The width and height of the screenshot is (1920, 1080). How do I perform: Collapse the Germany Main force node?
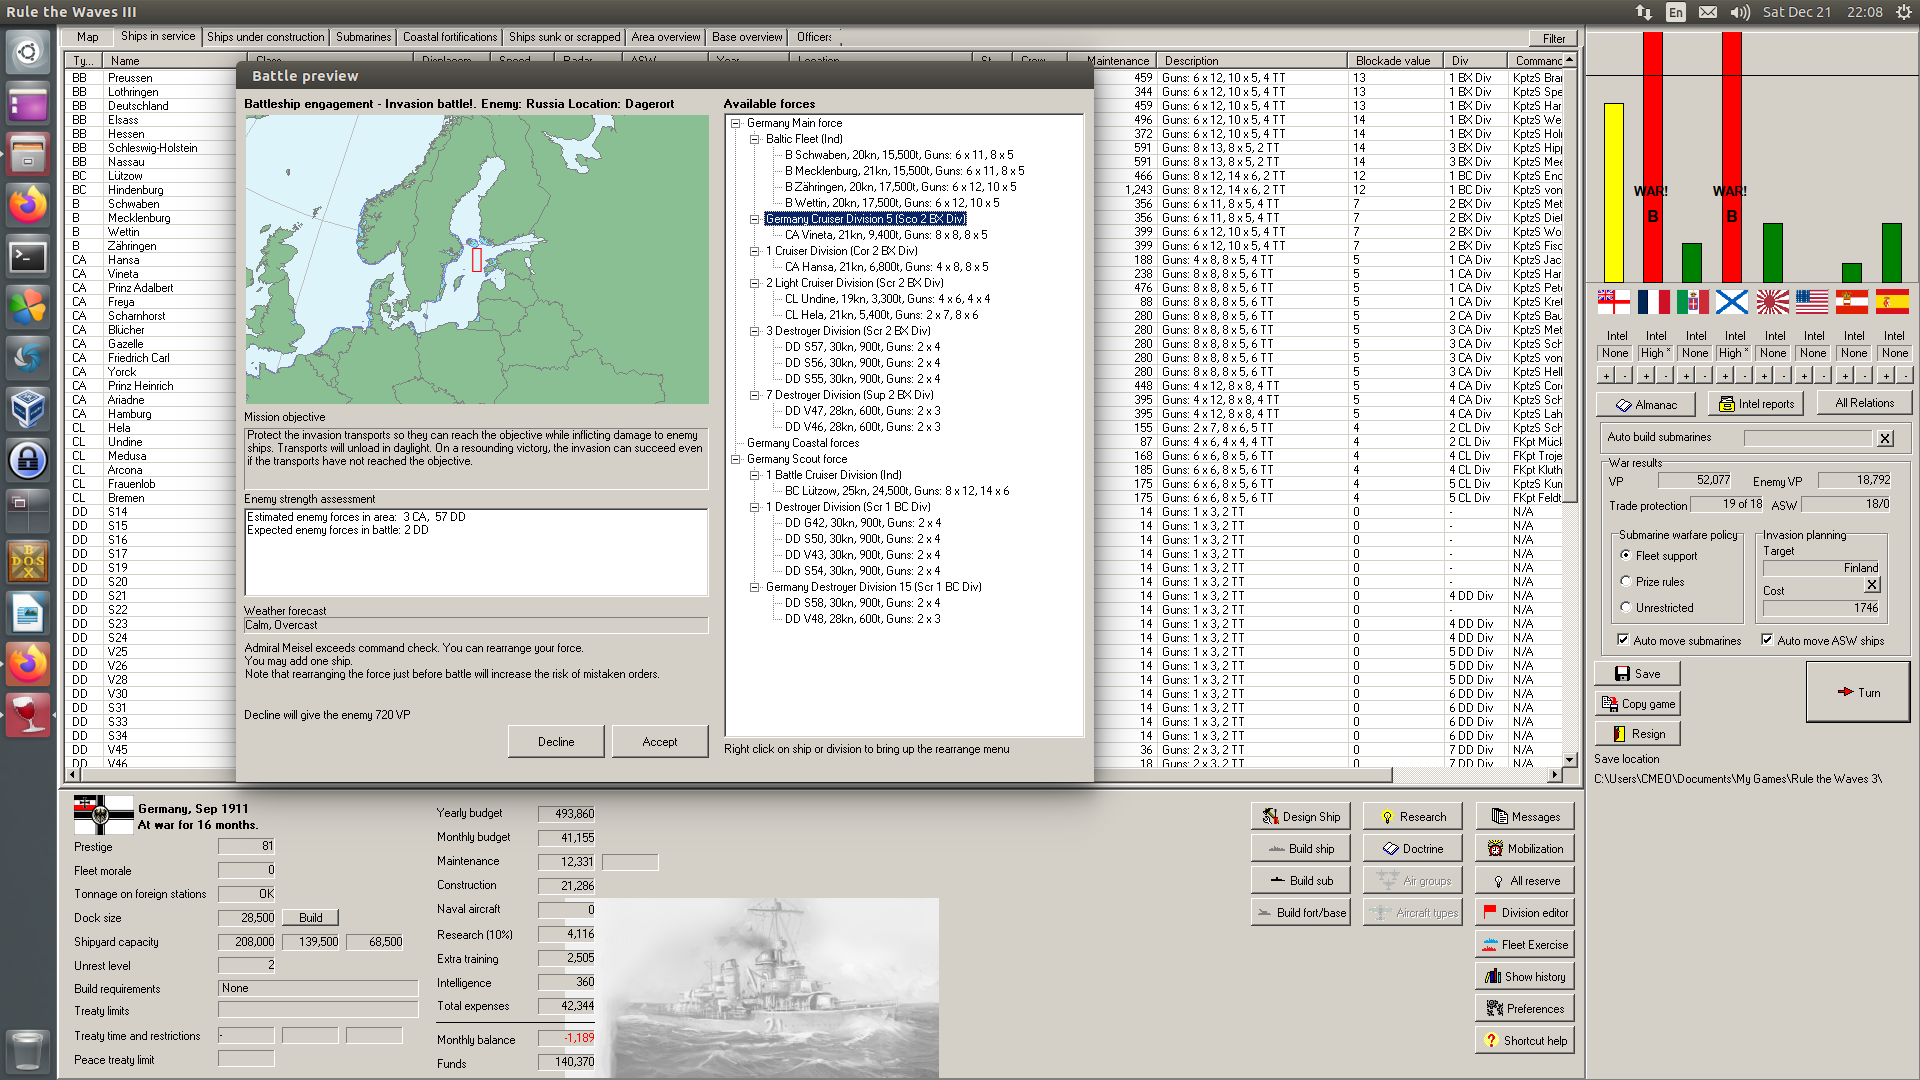tap(736, 124)
